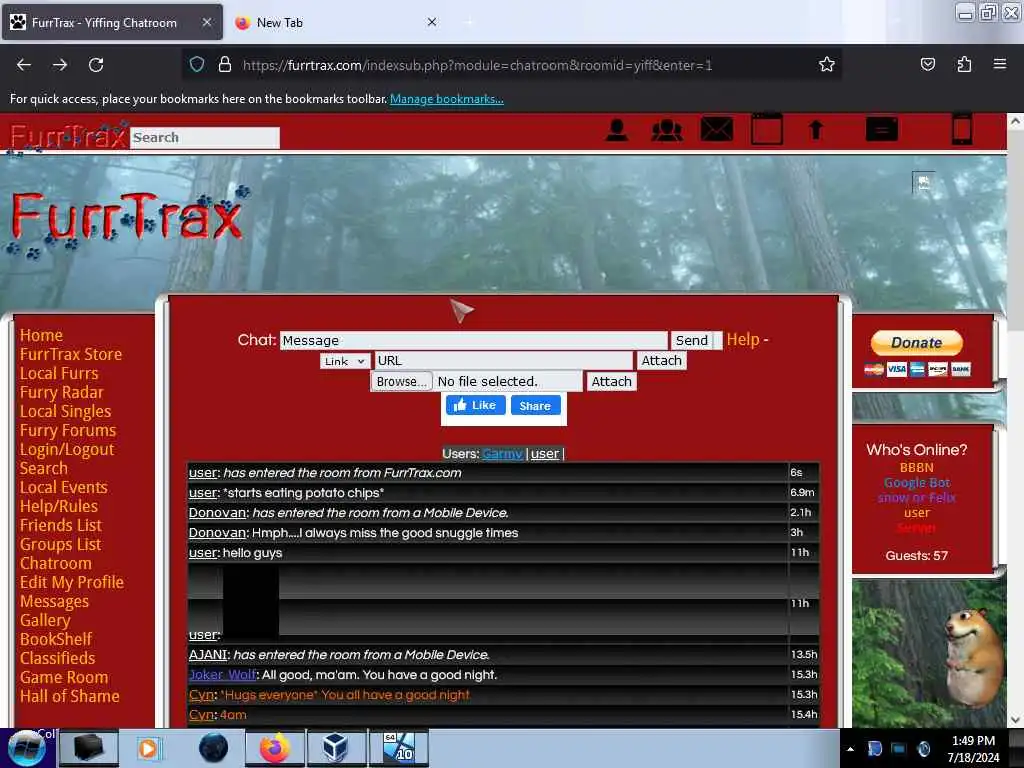Click the paper plane cursor icon above chat
The height and width of the screenshot is (768, 1024).
(461, 310)
